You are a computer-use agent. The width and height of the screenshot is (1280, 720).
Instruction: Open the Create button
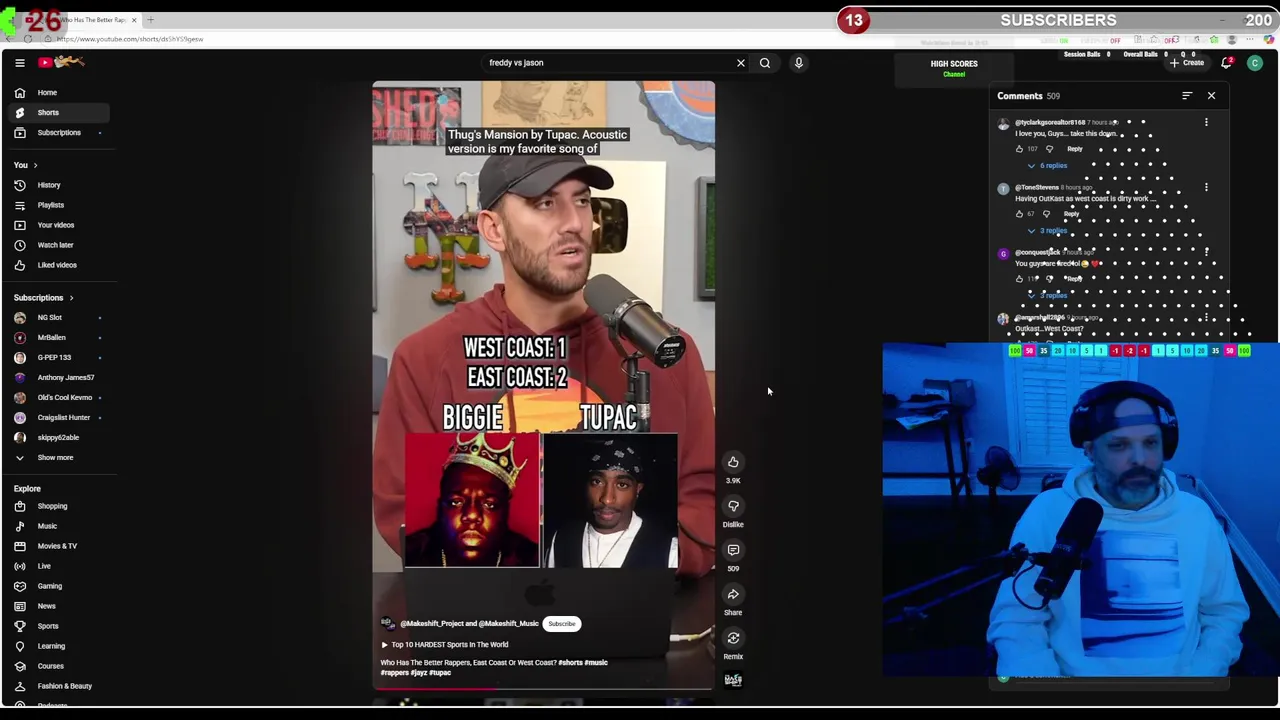point(1187,63)
